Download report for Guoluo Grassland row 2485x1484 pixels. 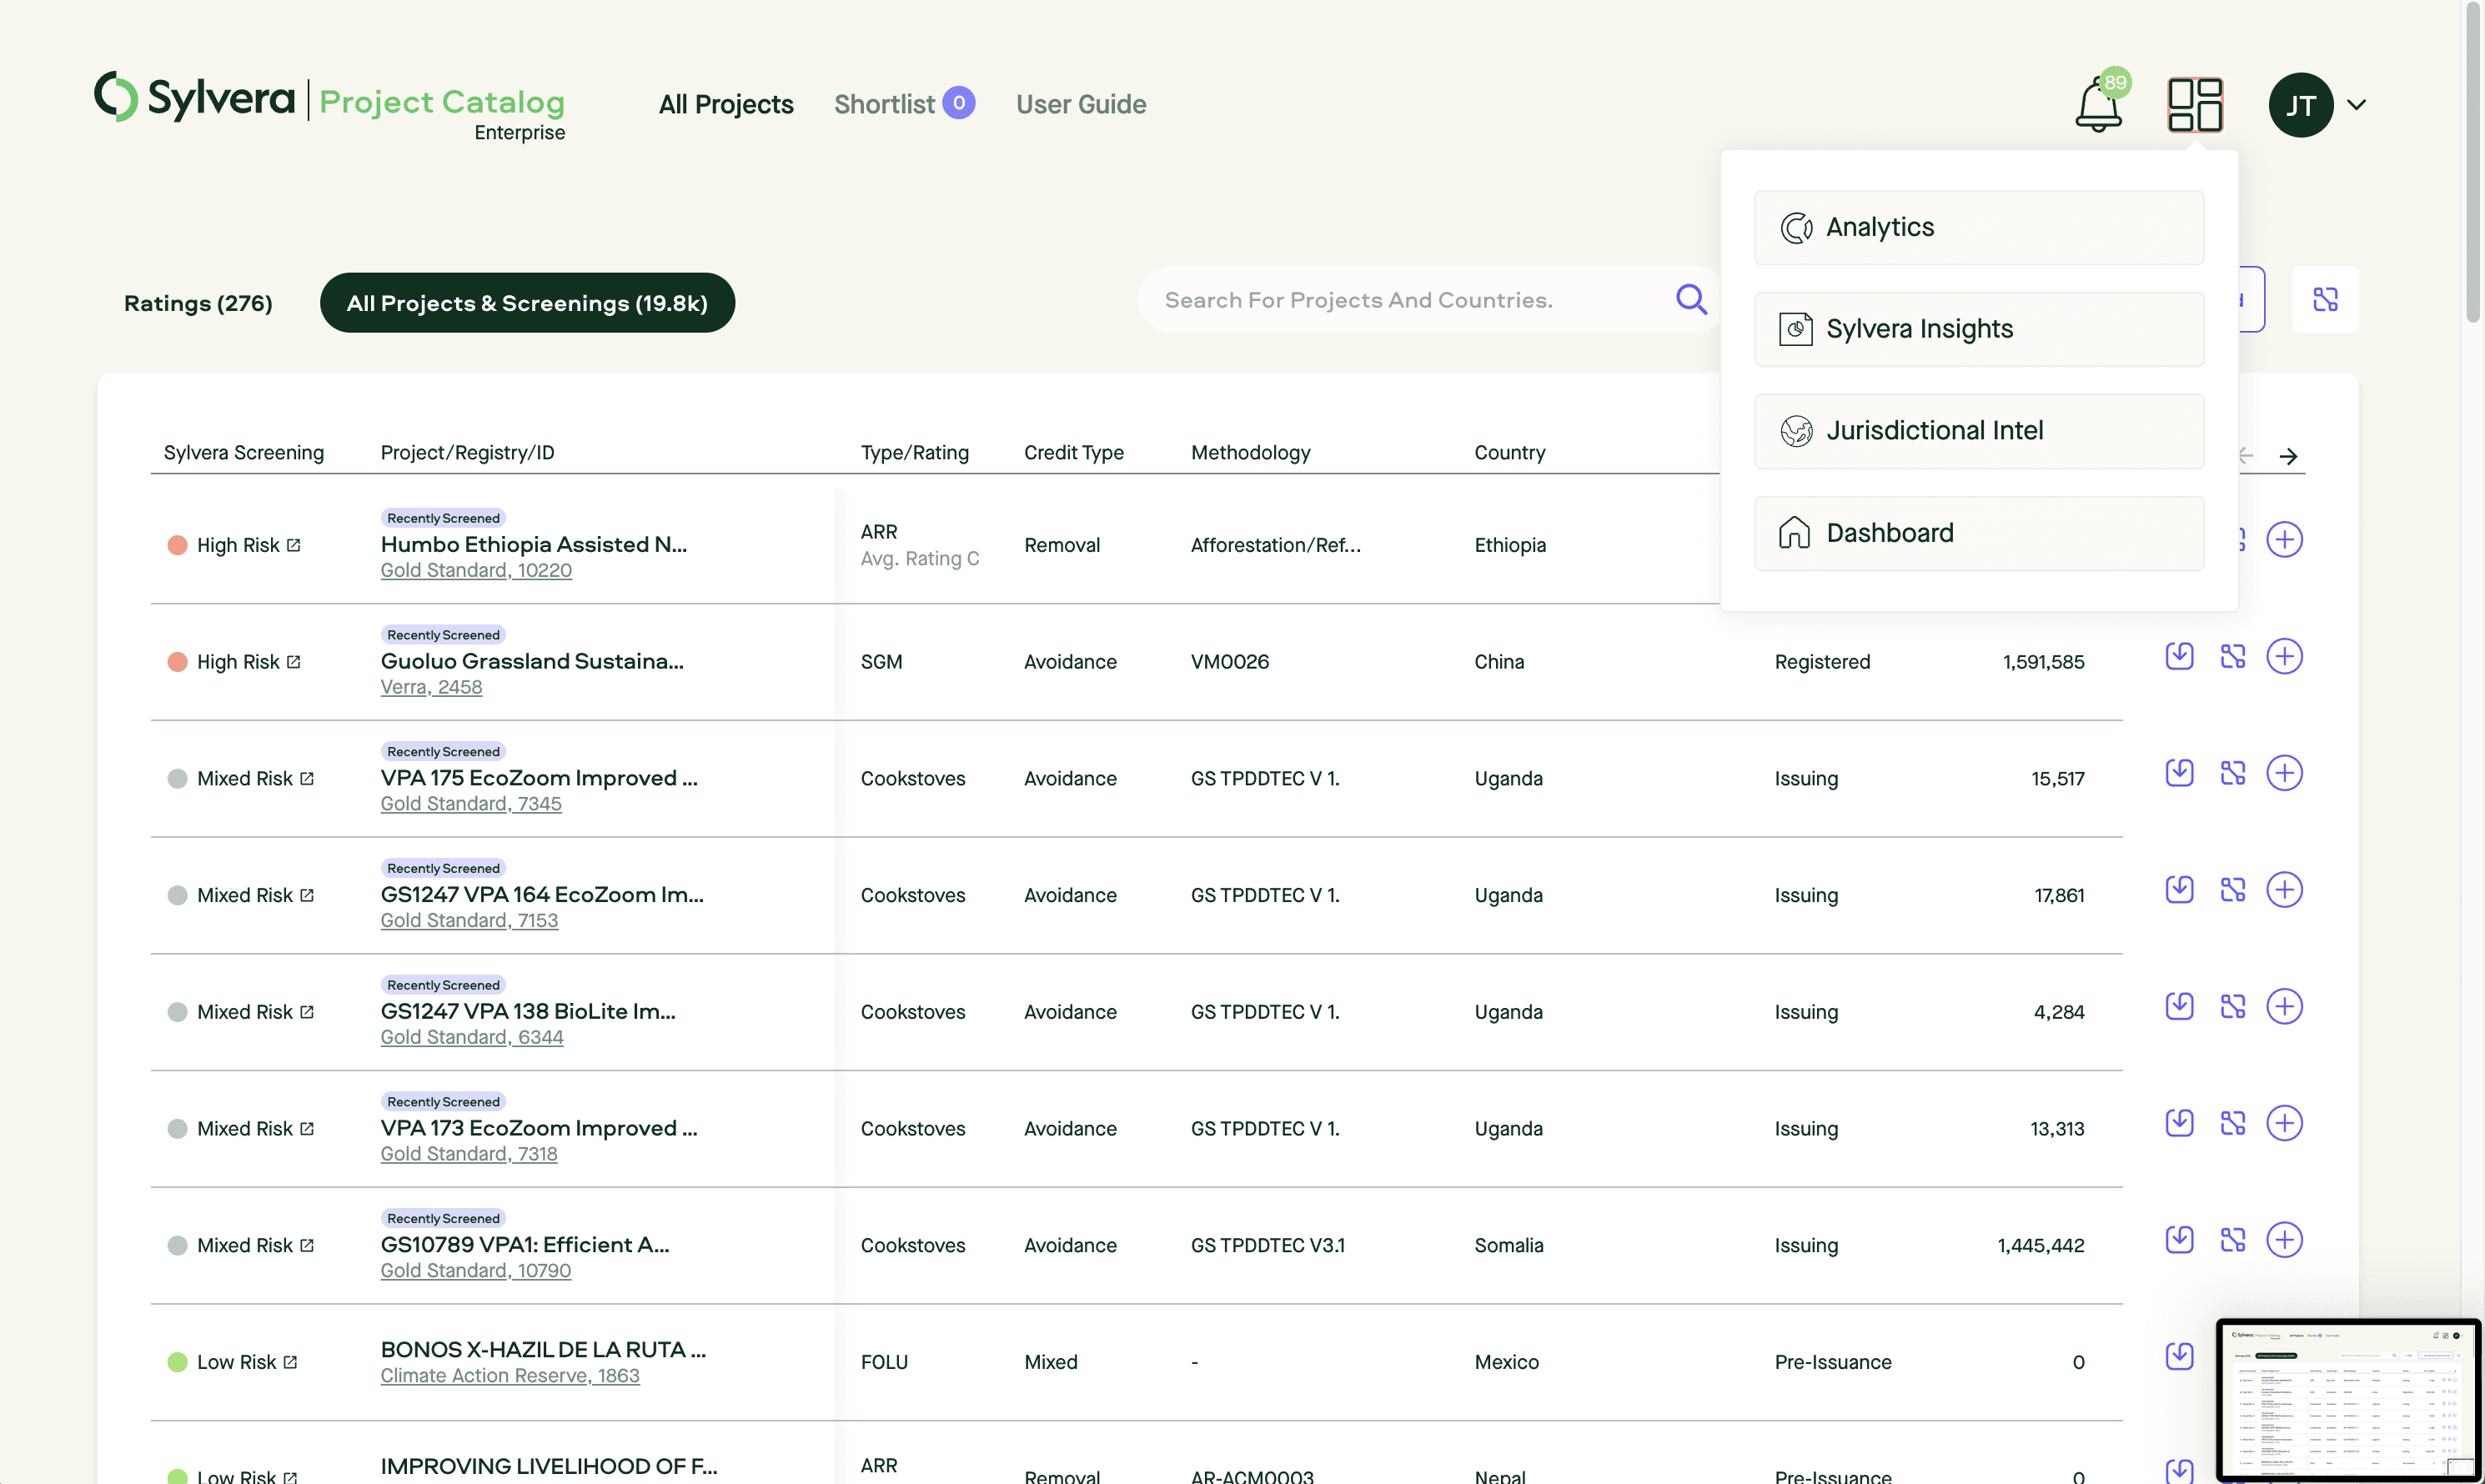[x=2179, y=656]
